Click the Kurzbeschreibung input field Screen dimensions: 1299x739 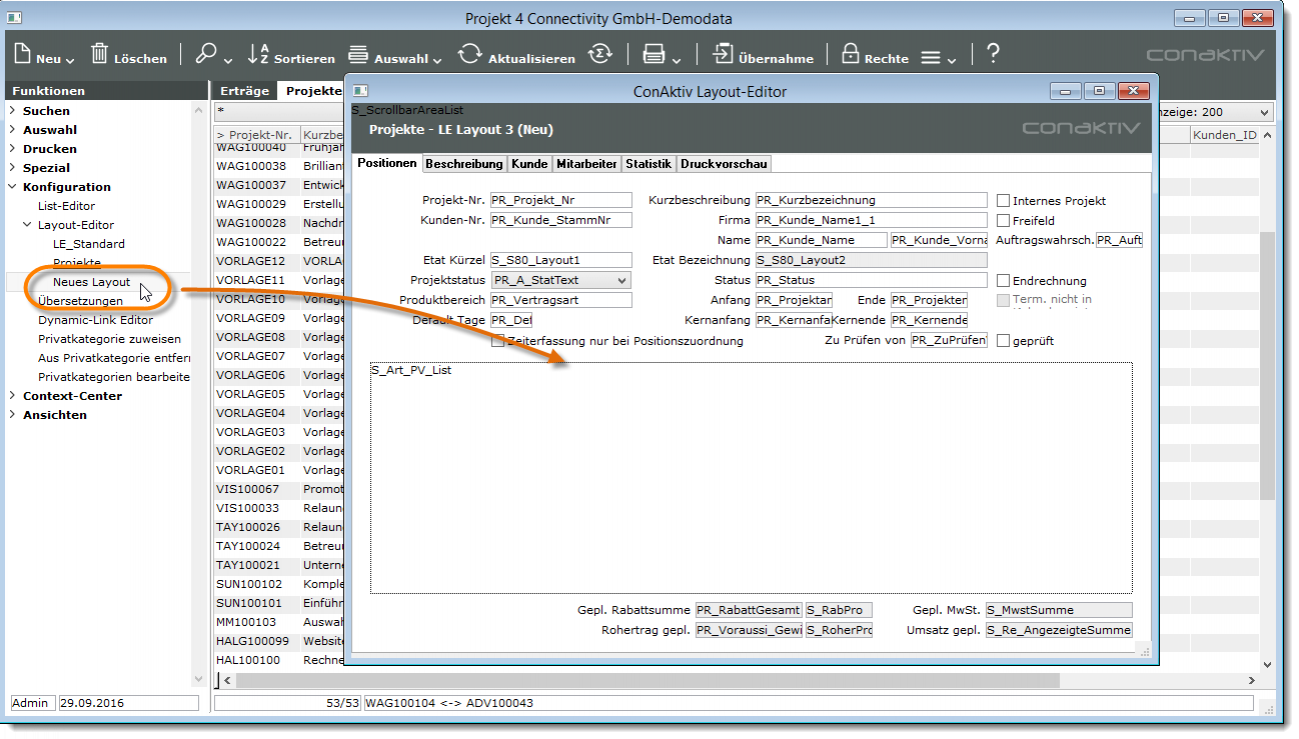click(870, 201)
